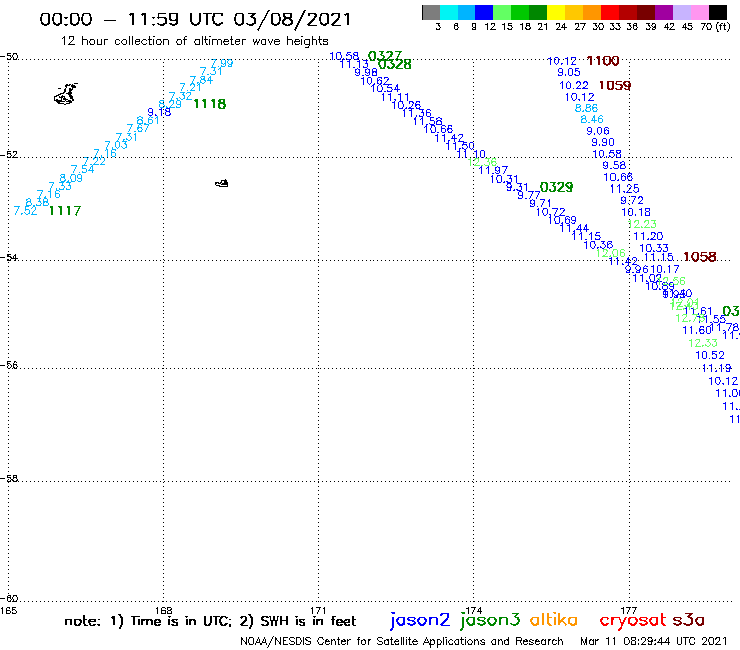
Task: Select the 7.99 wave height value
Action: [x=222, y=63]
